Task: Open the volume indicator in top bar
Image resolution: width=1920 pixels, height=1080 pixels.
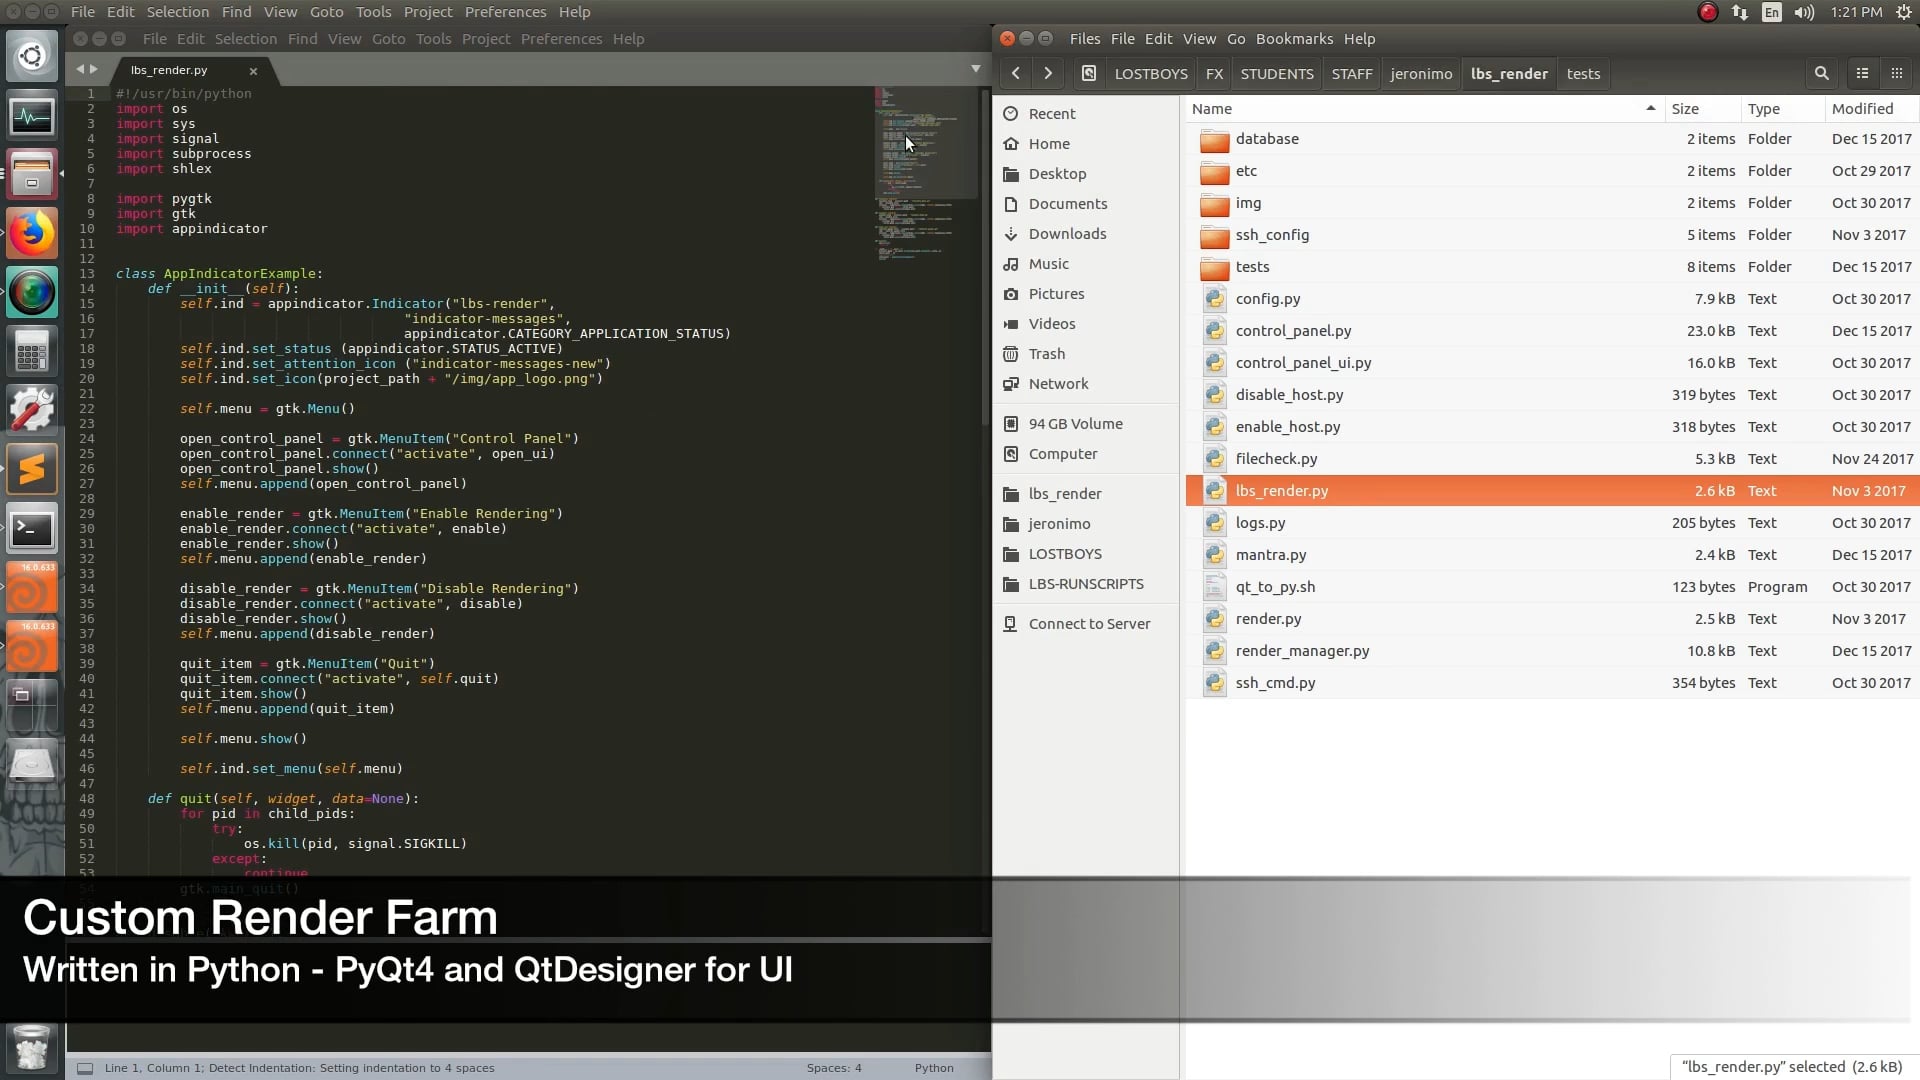Action: [1804, 12]
